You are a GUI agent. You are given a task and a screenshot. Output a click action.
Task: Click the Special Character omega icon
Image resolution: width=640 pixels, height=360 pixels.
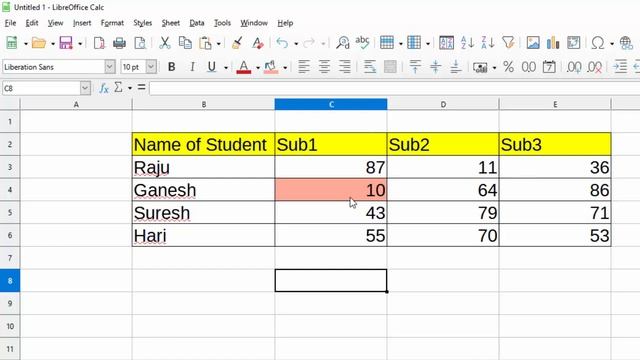click(598, 42)
